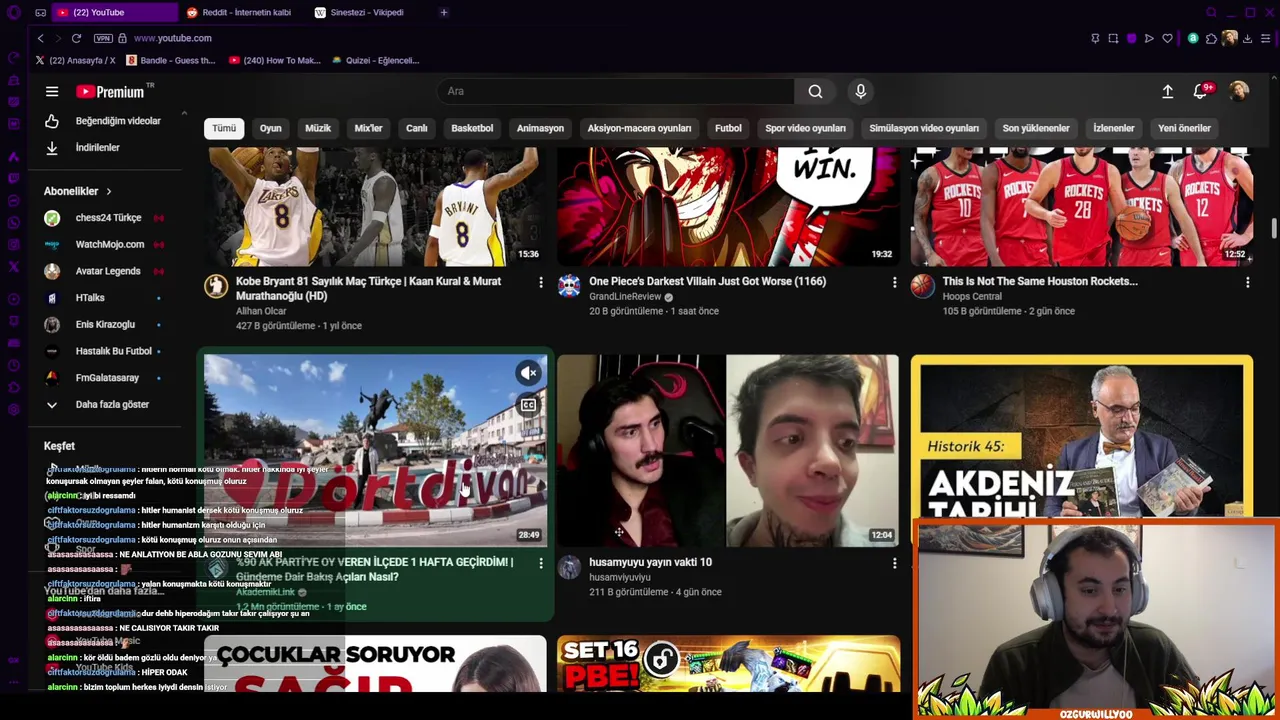Viewport: 1280px width, 720px height.
Task: Unmute the Dörtdivan video preview
Action: pos(528,373)
